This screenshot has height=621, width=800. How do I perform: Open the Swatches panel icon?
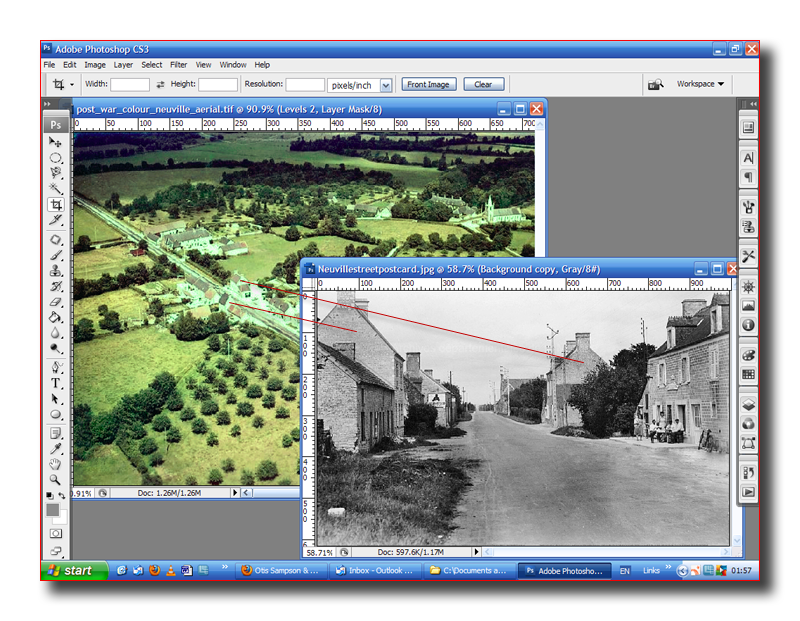tap(748, 375)
